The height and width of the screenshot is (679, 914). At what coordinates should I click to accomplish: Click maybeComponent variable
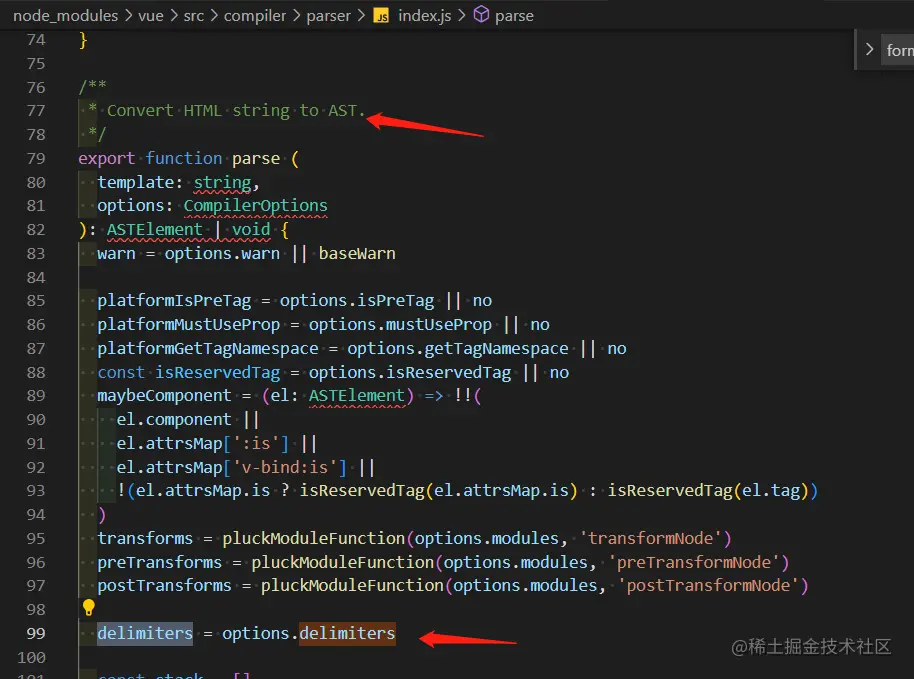[164, 396]
